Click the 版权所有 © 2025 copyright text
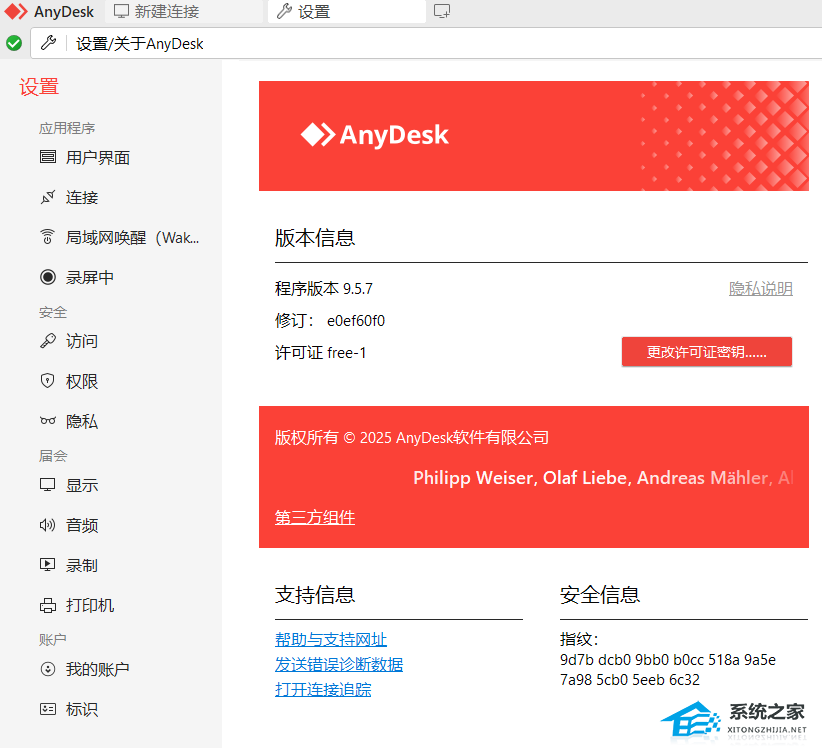The width and height of the screenshot is (822, 748). [412, 437]
